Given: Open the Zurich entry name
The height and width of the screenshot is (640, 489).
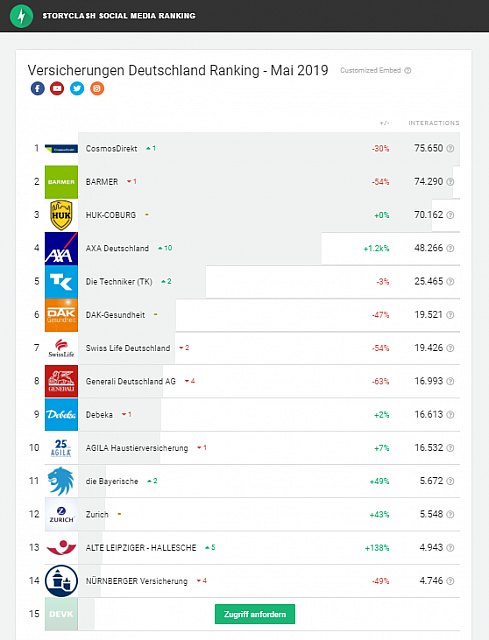Looking at the screenshot, I should pyautogui.click(x=97, y=514).
